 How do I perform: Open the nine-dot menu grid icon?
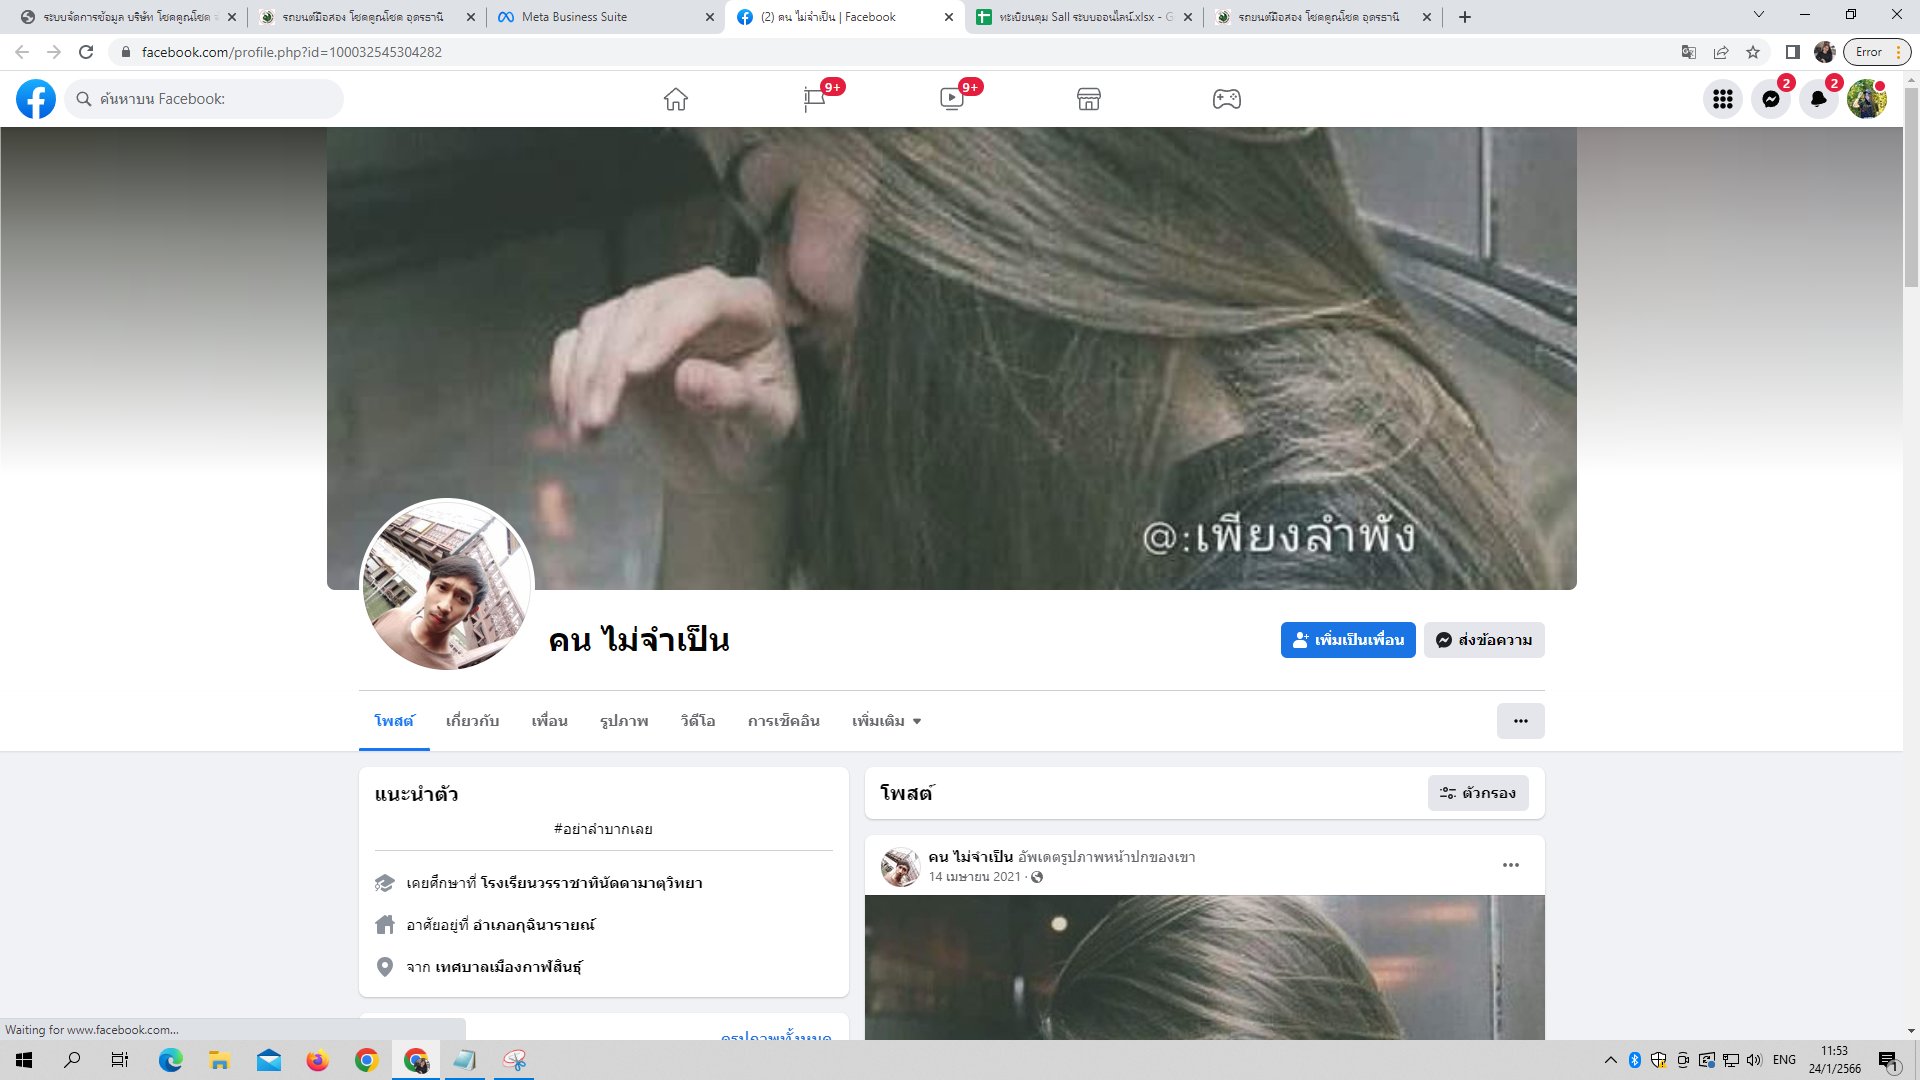(1723, 99)
